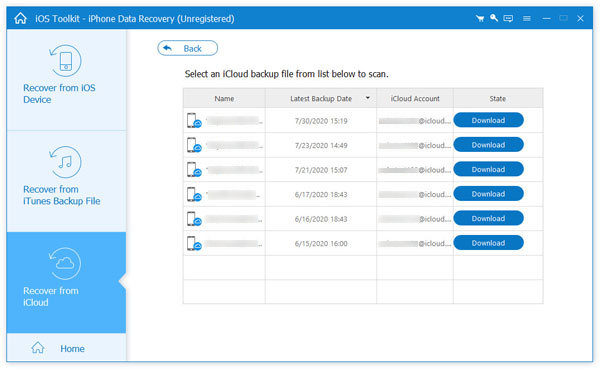Click the State column header
Screen dimensions: 600x369
click(x=498, y=98)
